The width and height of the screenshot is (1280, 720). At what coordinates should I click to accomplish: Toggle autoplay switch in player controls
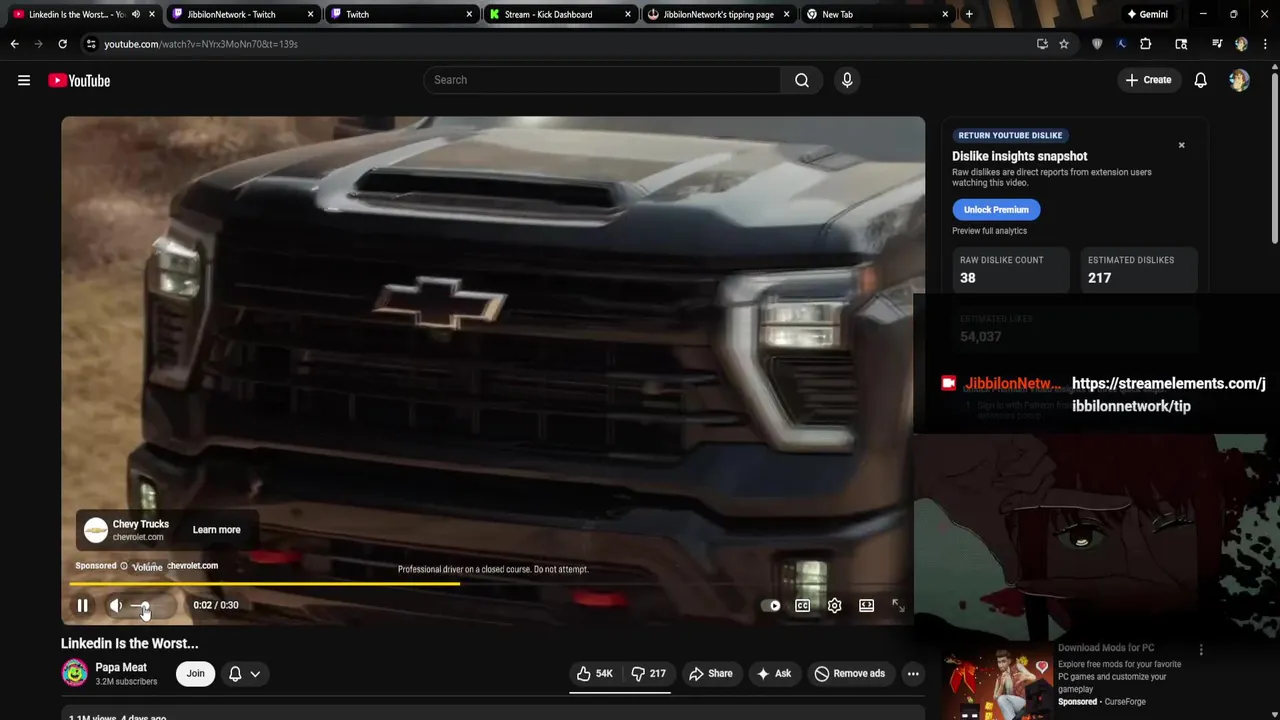(770, 605)
